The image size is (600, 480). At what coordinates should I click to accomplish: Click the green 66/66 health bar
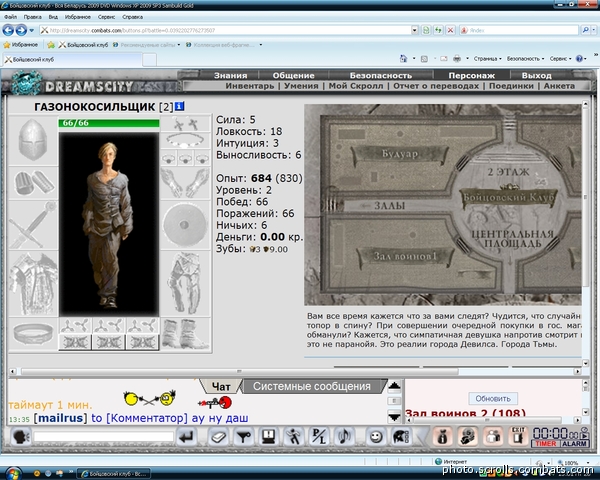pyautogui.click(x=109, y=123)
